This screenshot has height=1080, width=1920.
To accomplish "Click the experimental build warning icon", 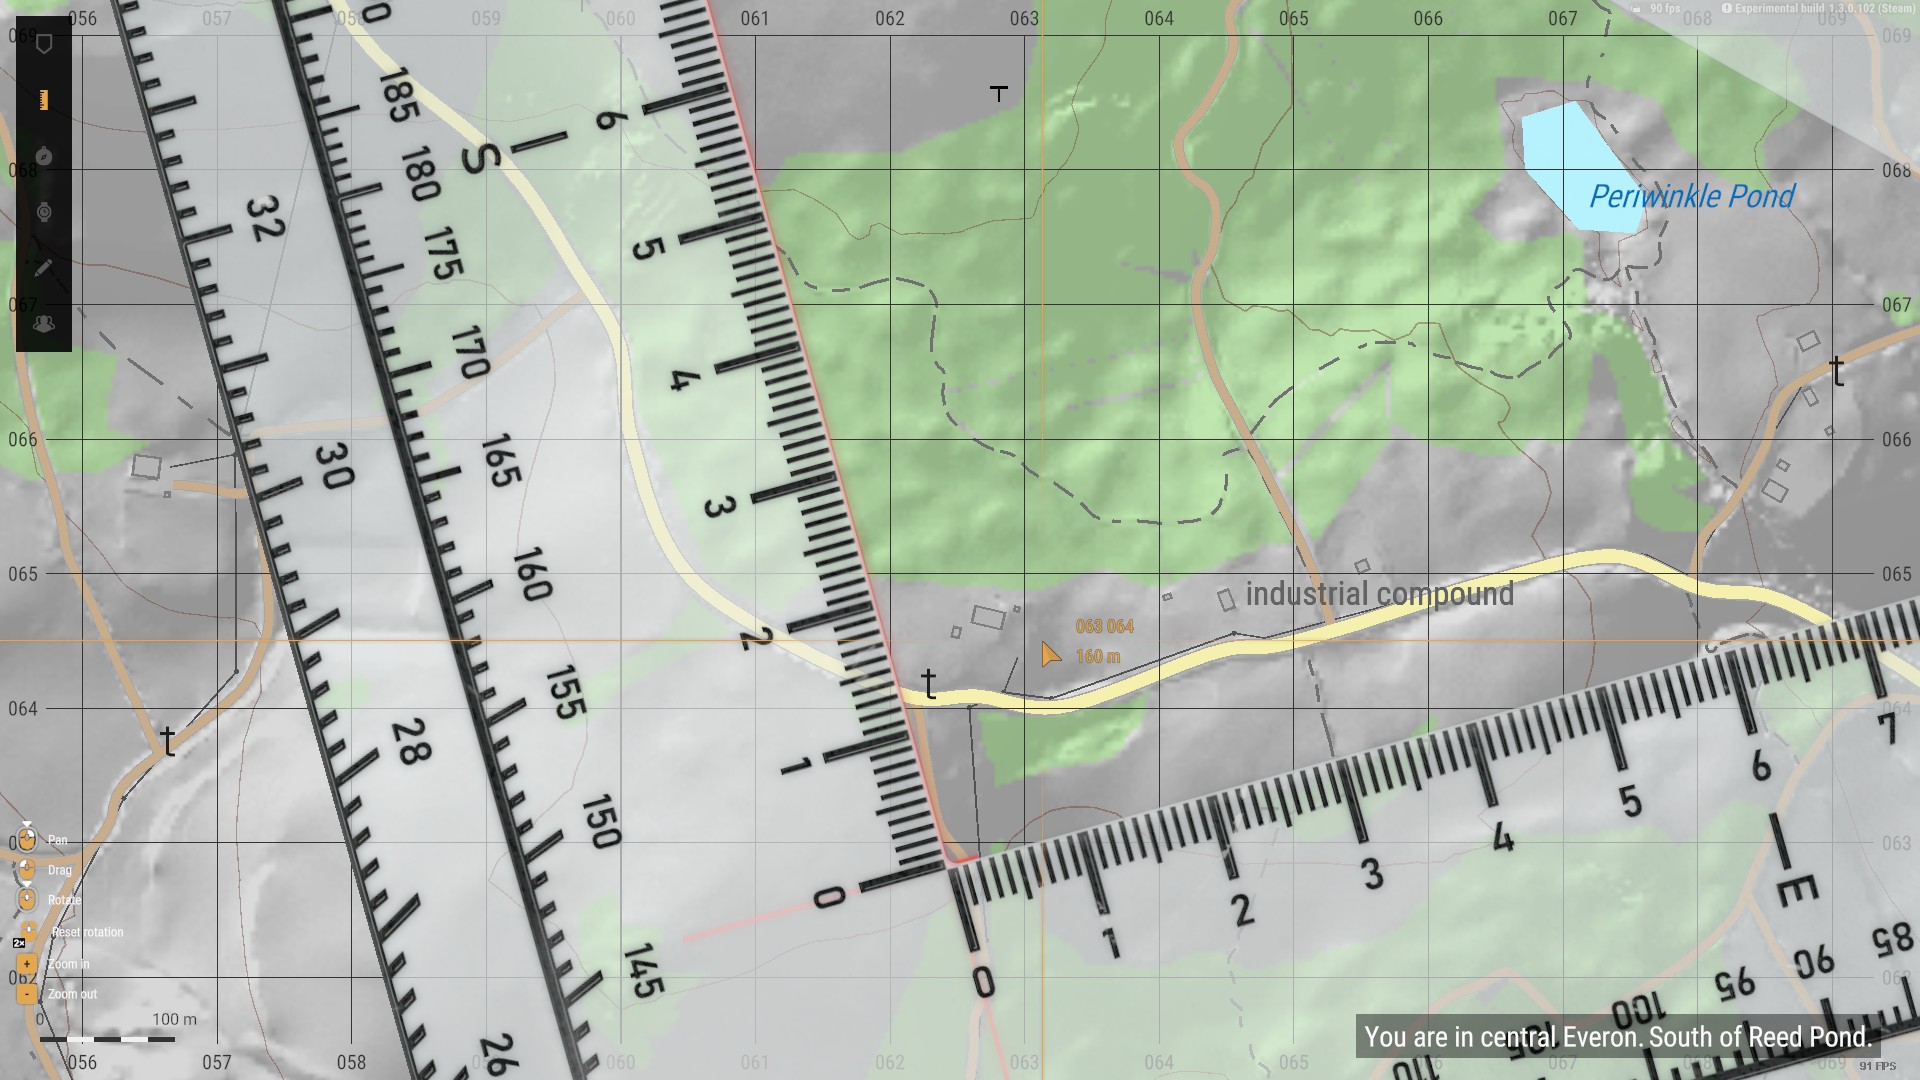I will click(x=1726, y=8).
